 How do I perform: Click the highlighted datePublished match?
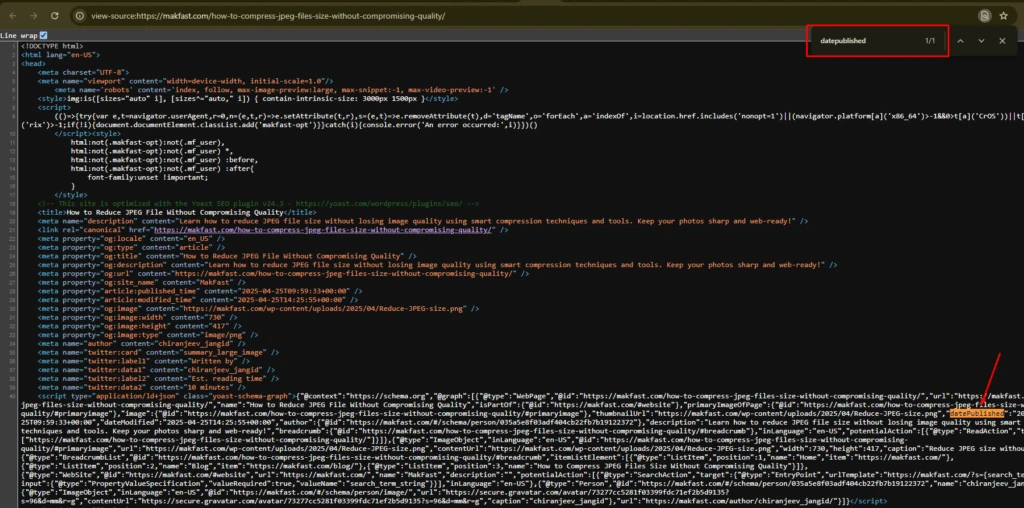tap(976, 413)
